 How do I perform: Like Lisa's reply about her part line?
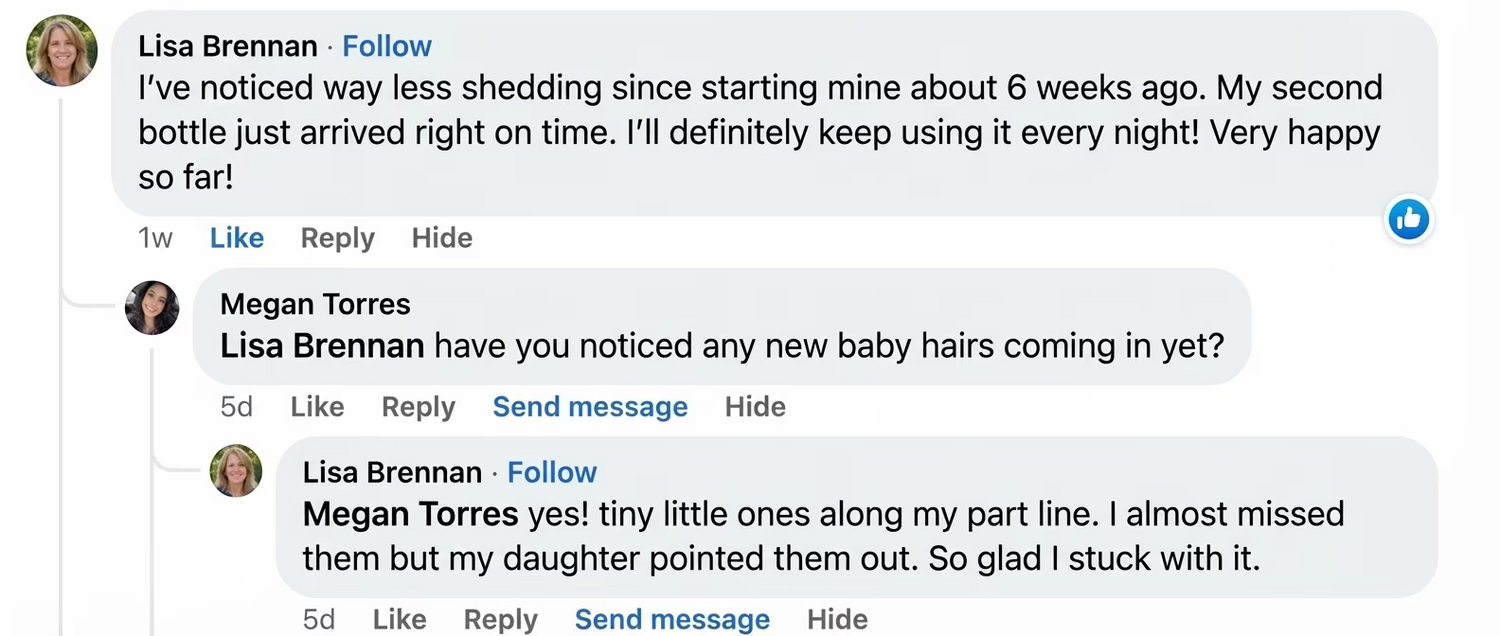coord(399,620)
